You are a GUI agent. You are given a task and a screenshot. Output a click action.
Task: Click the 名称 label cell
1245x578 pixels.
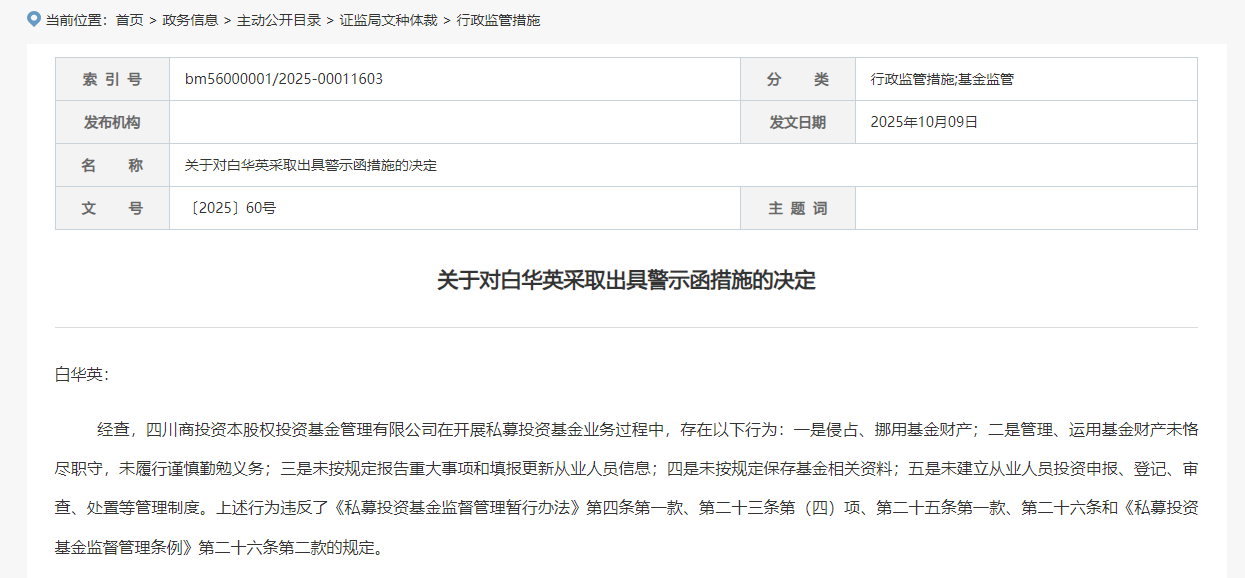(x=112, y=165)
